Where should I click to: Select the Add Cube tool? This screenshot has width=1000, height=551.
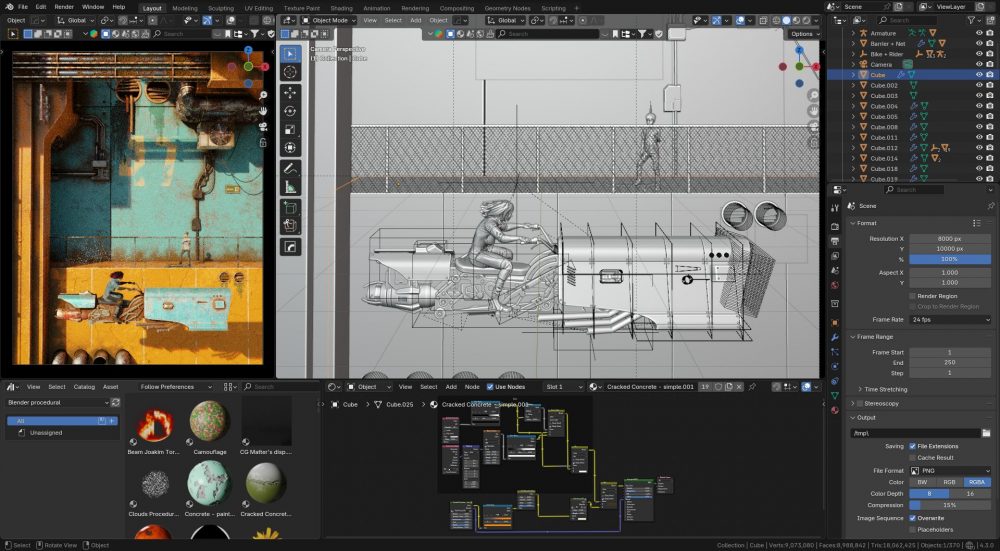290,208
